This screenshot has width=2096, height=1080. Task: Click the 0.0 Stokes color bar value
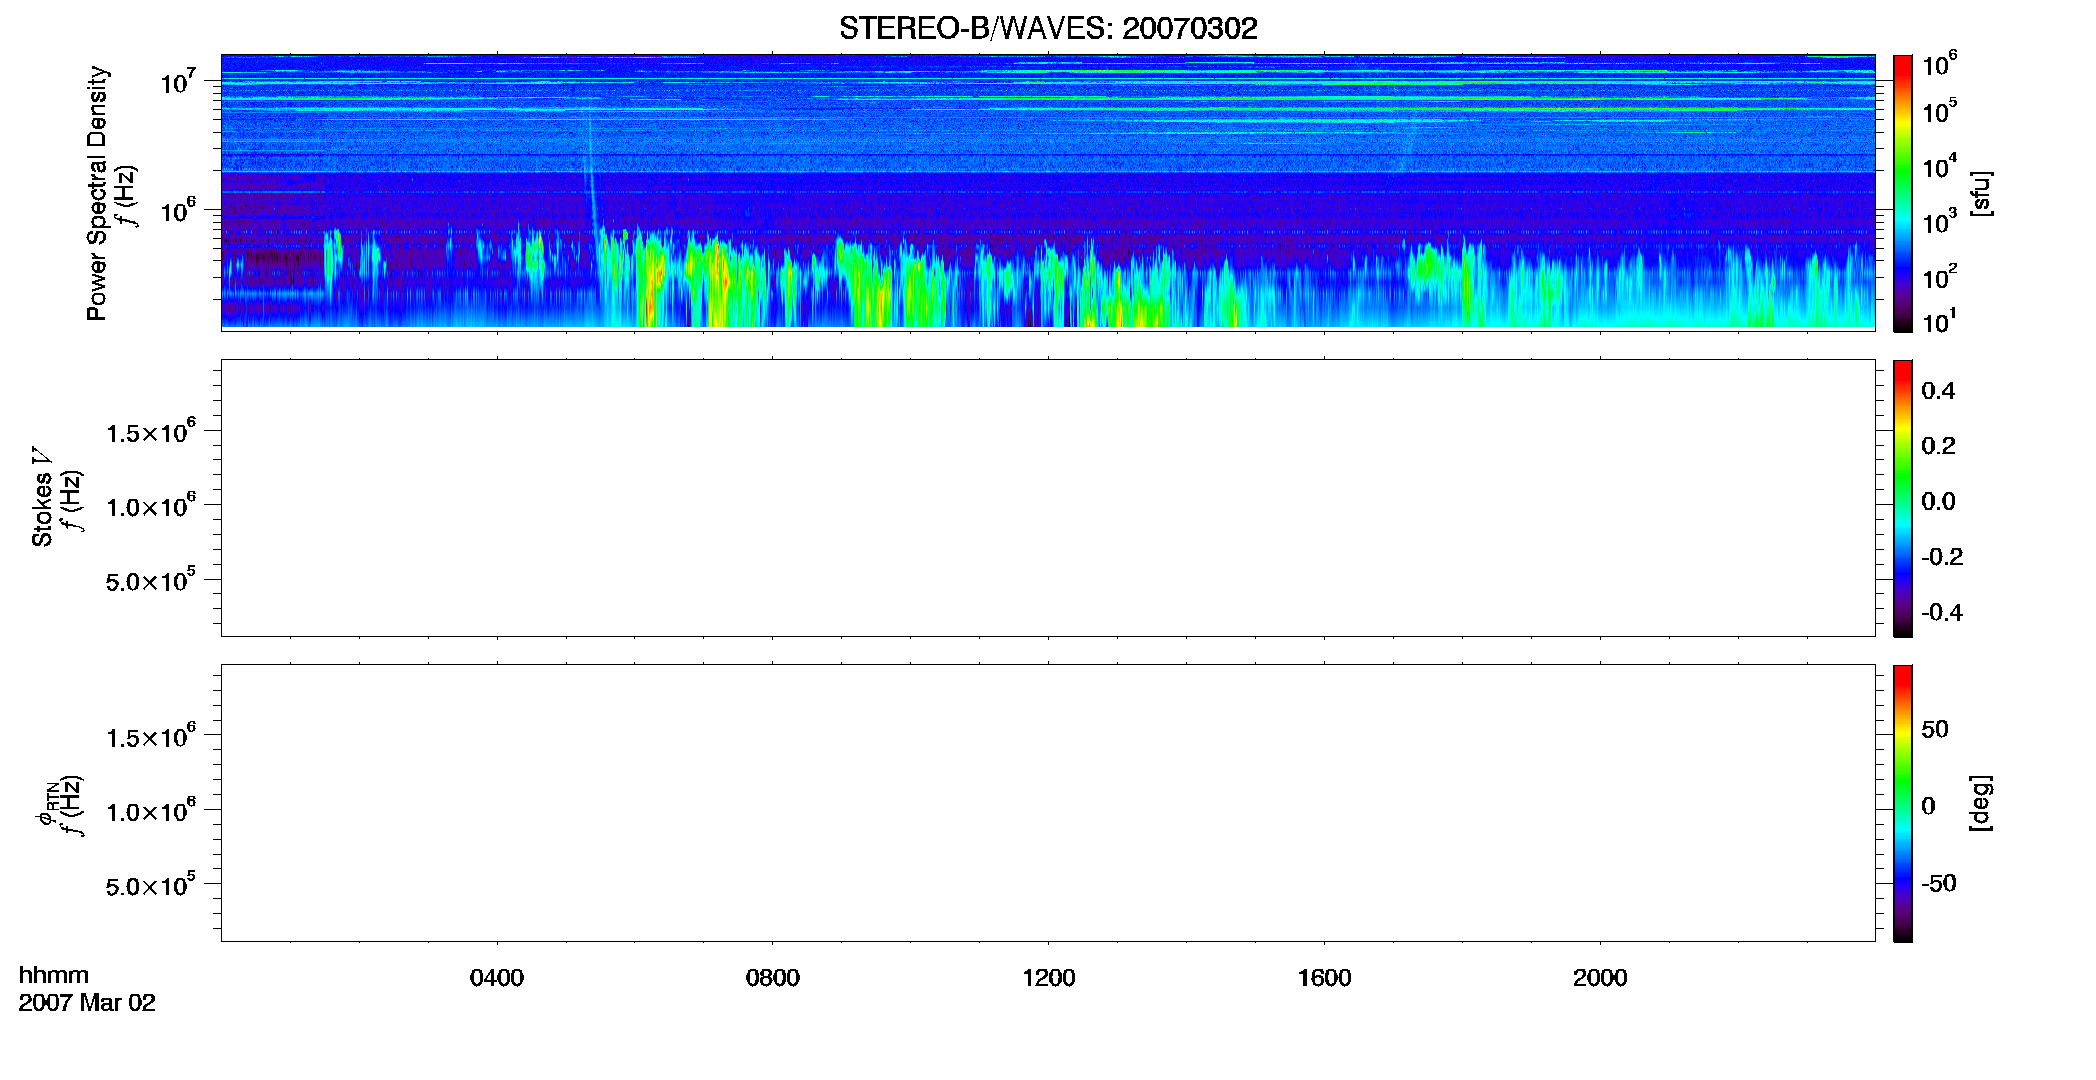(x=1938, y=501)
